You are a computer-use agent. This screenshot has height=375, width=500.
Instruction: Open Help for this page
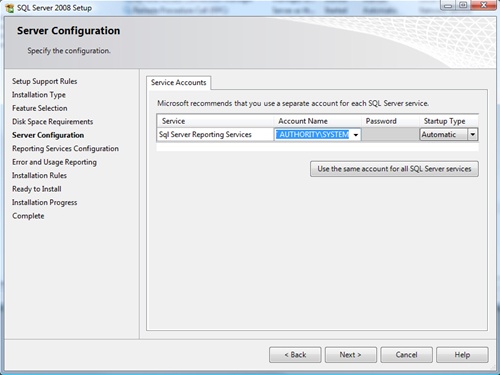[462, 355]
